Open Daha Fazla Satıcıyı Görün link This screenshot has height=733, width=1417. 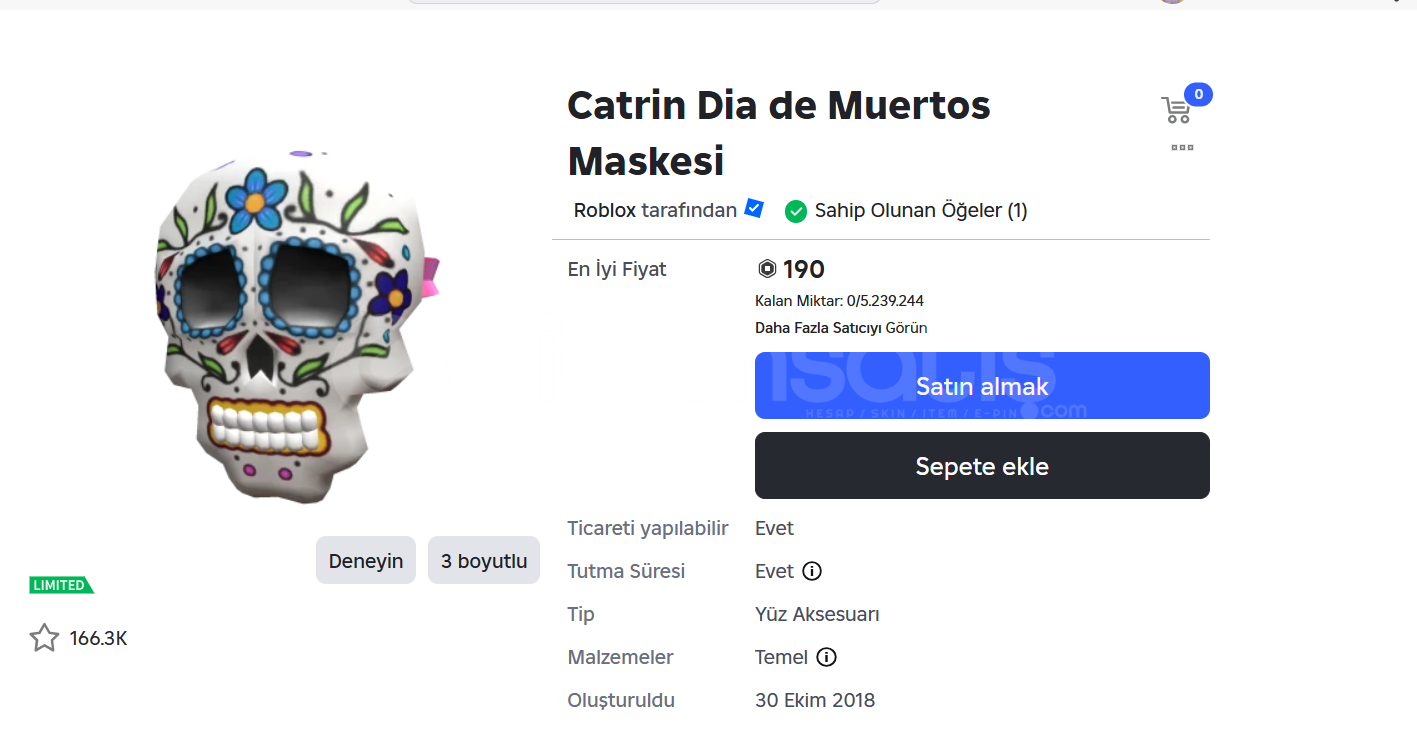[x=841, y=328]
